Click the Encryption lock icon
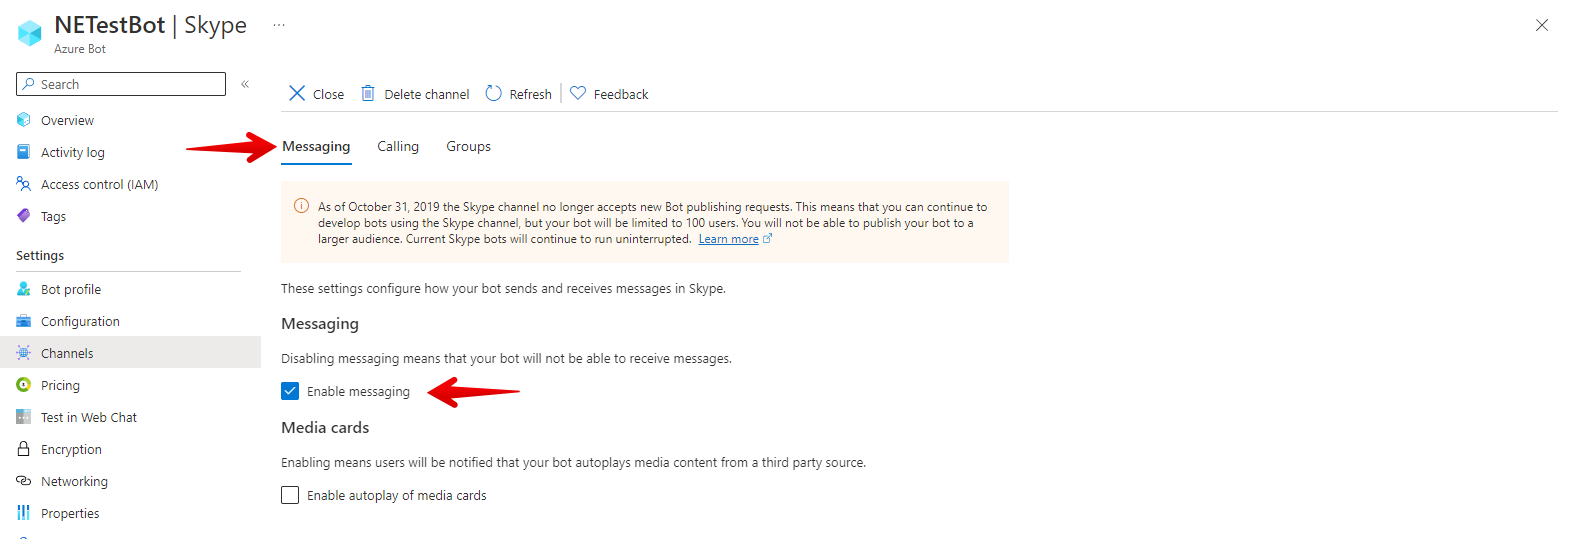The height and width of the screenshot is (539, 1577). click(x=24, y=449)
